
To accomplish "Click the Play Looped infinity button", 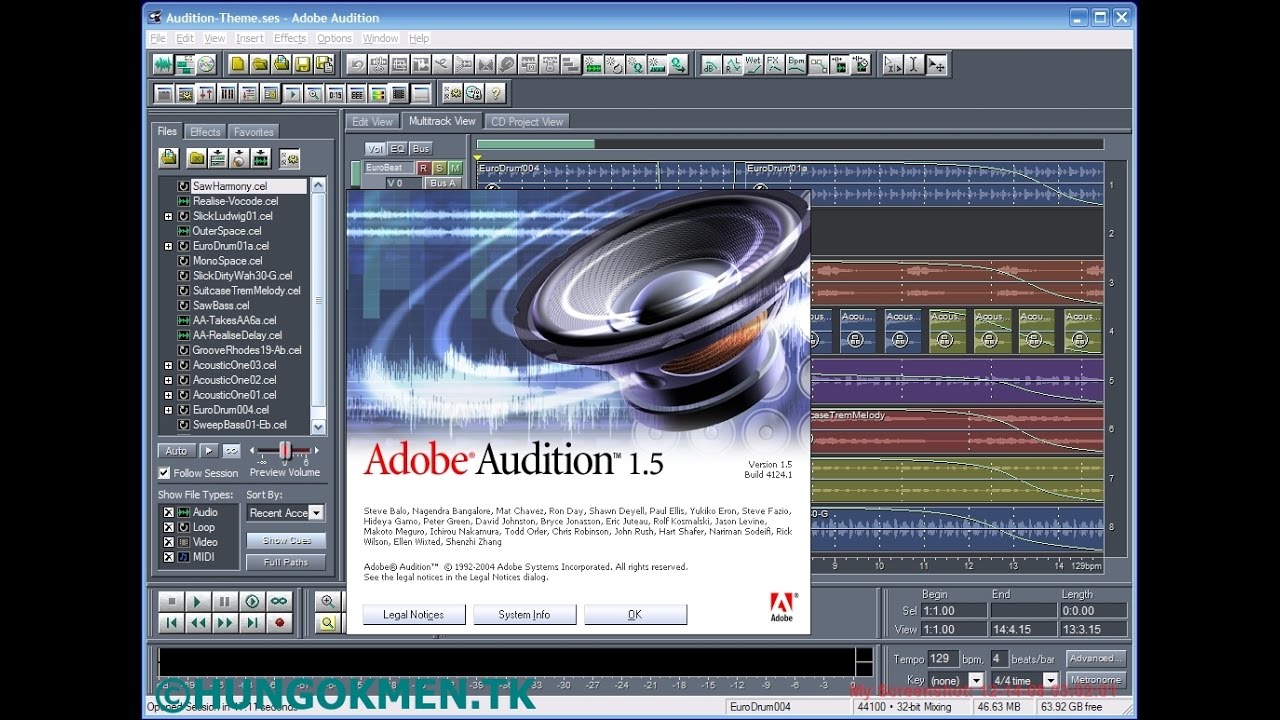I will tap(279, 601).
